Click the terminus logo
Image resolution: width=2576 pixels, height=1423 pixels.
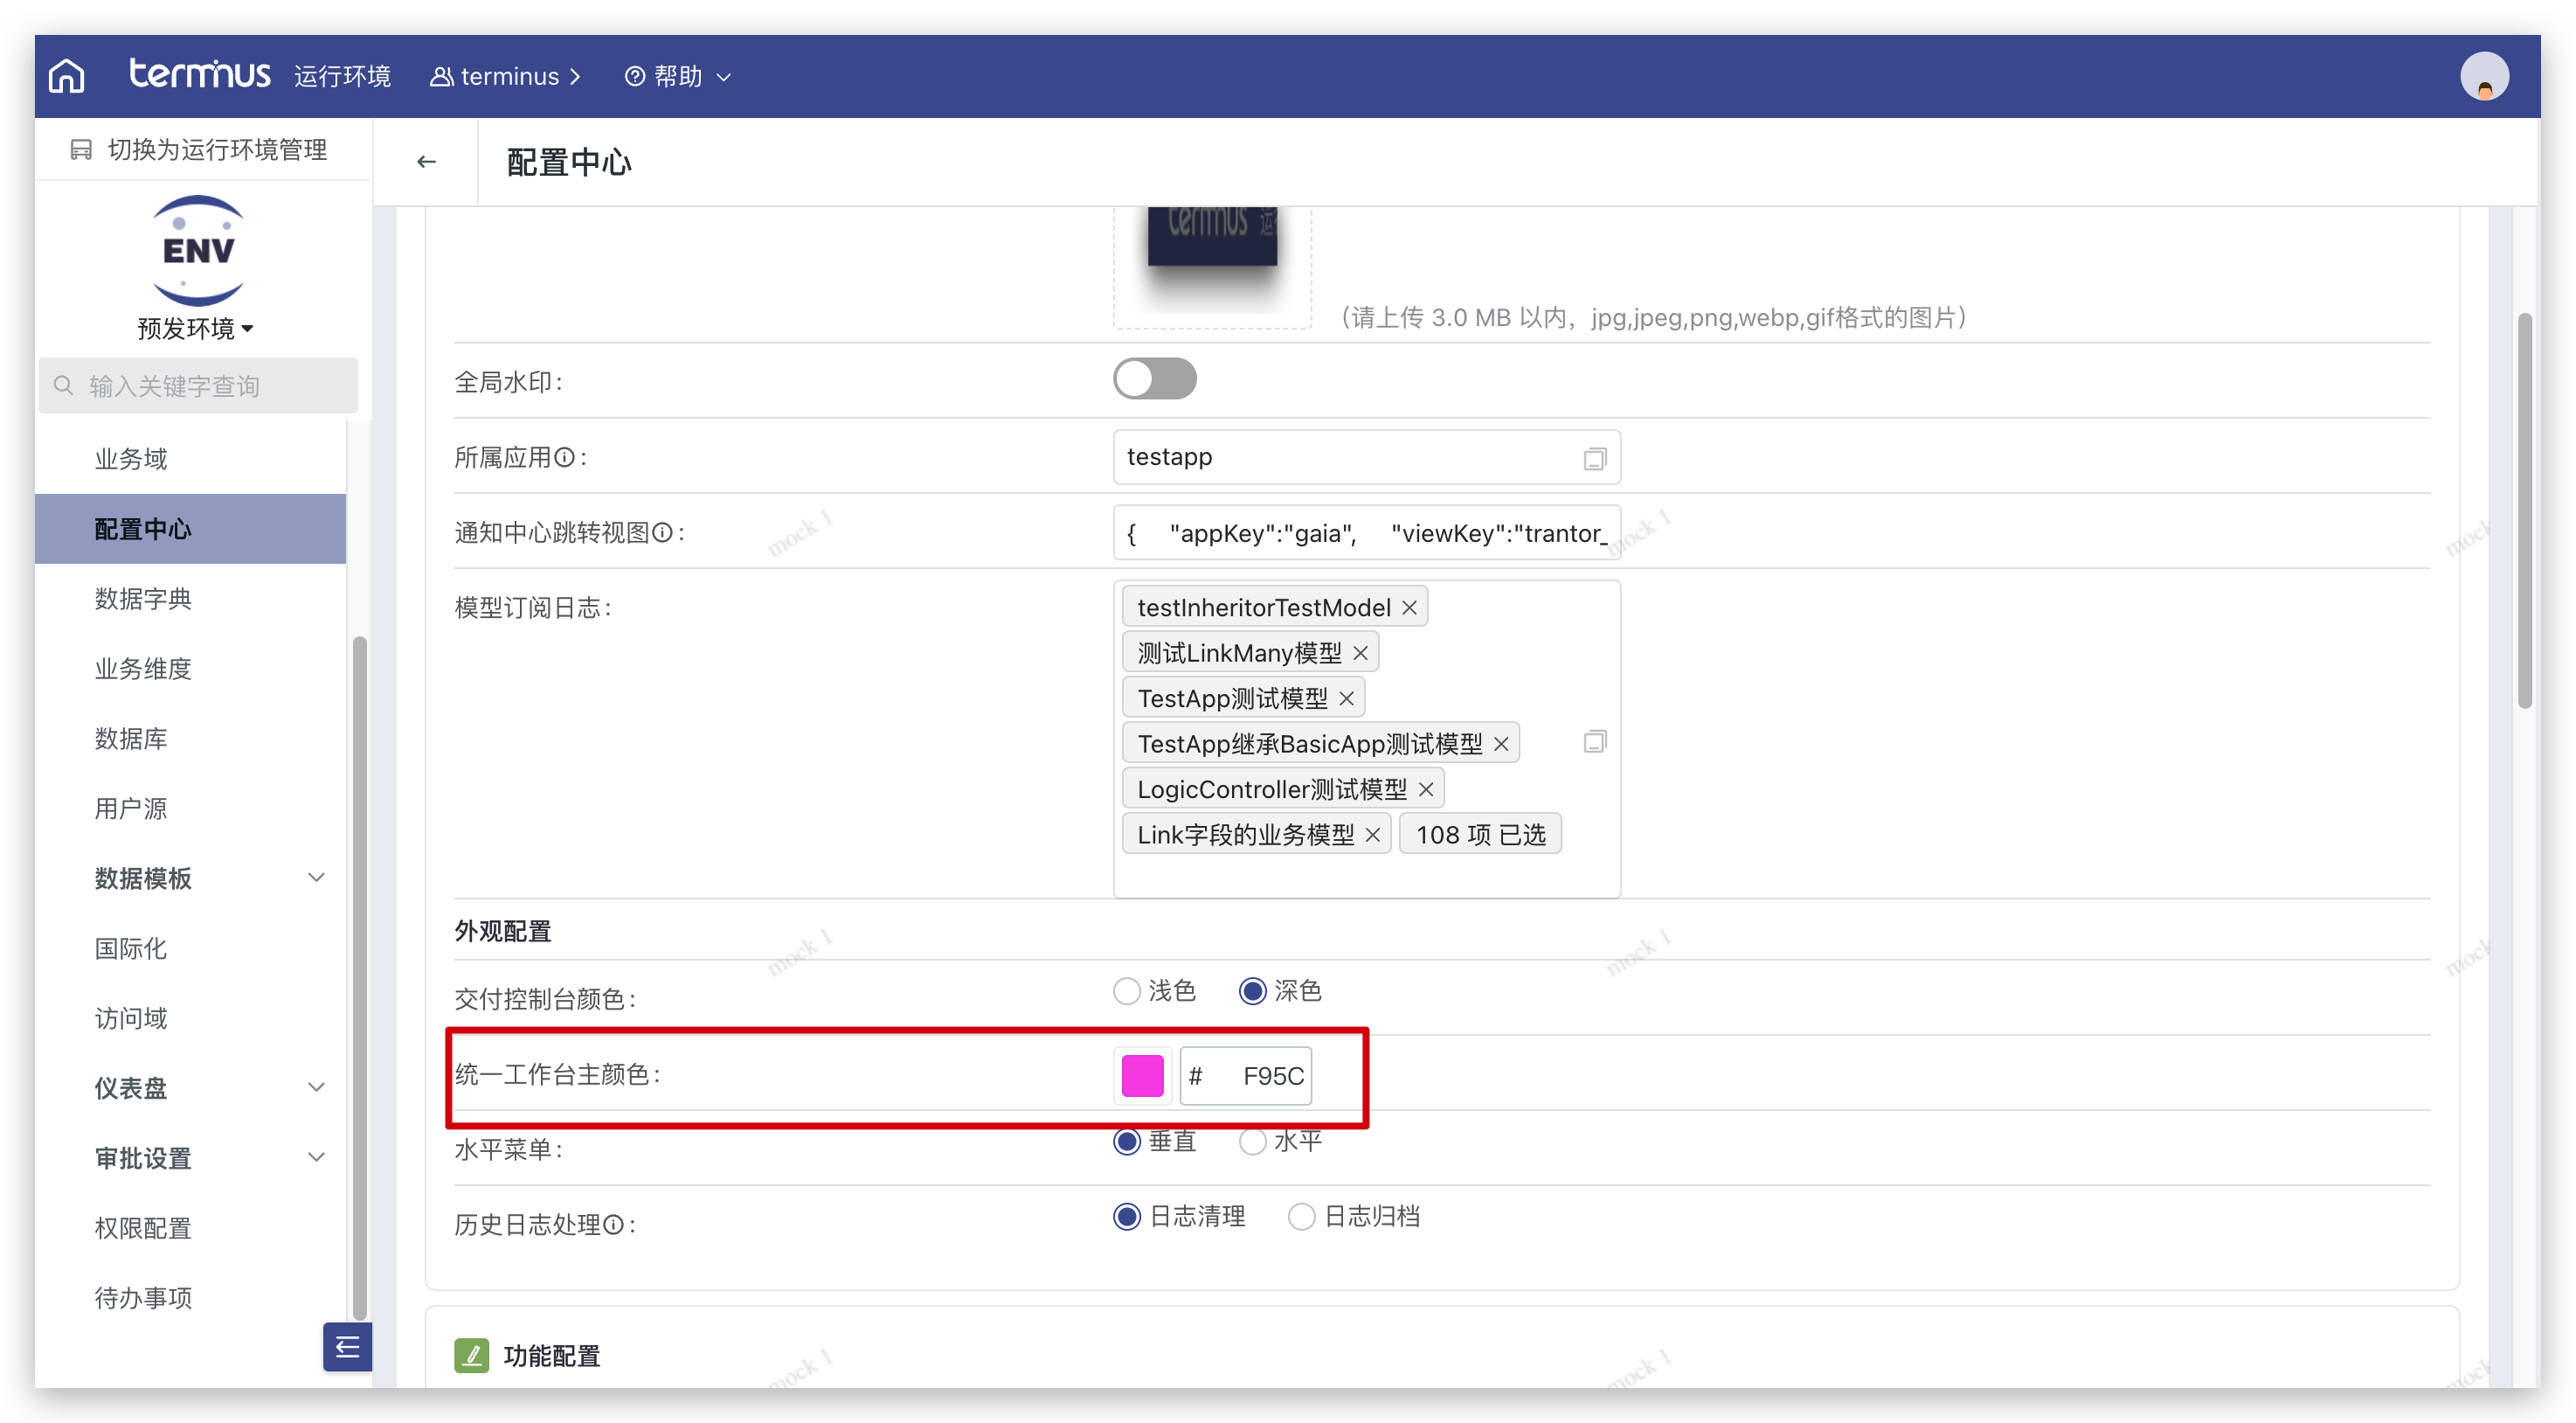[x=199, y=74]
